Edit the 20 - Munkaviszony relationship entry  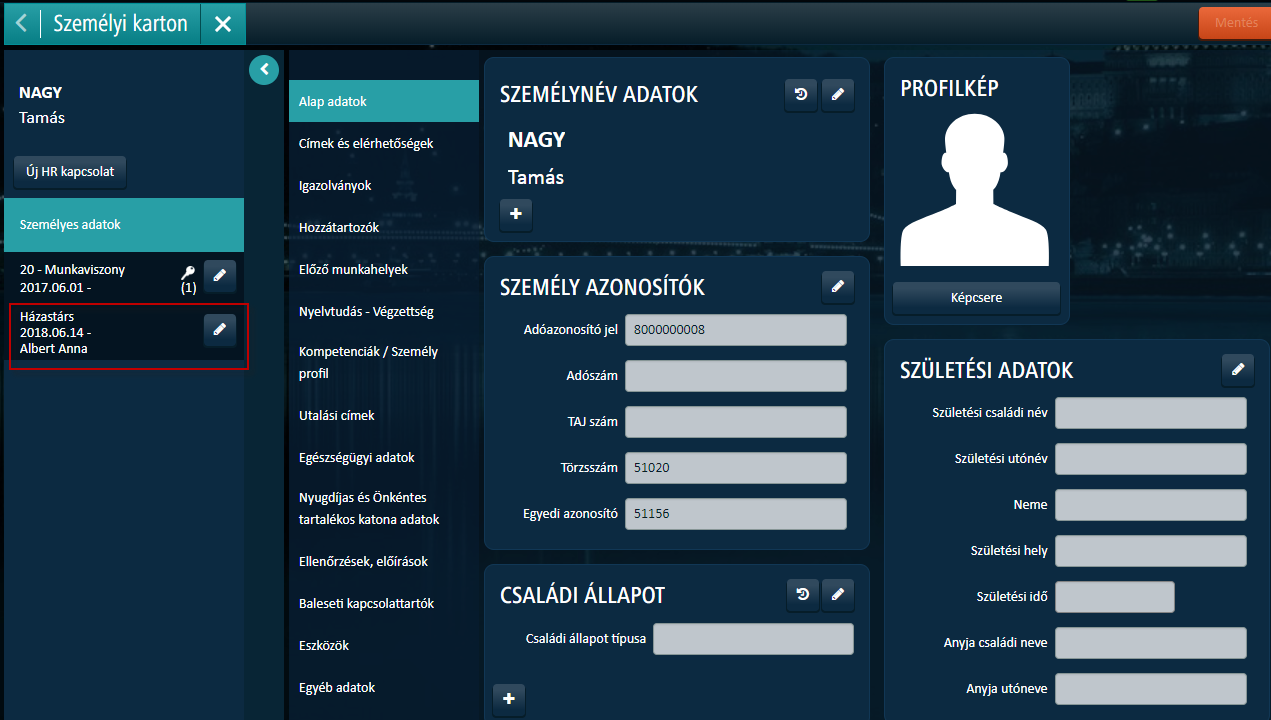[220, 276]
